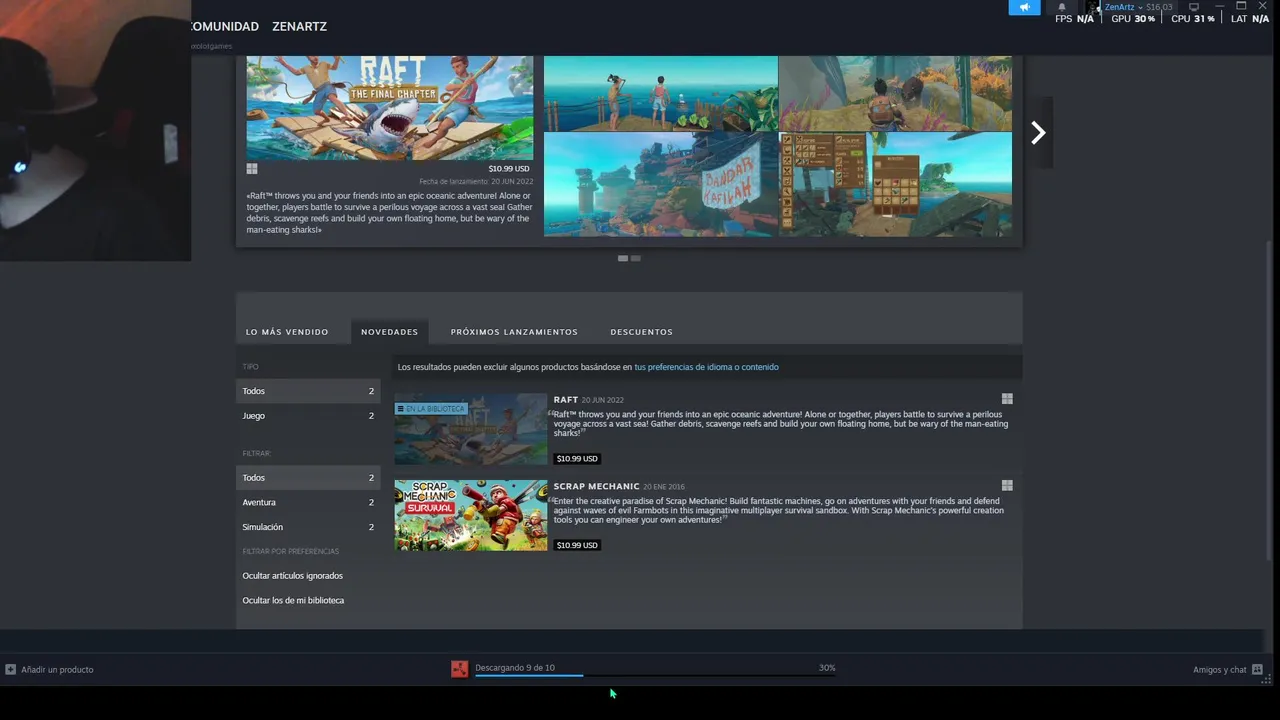This screenshot has height=720, width=1280.
Task: Open the Raft The Final Chapter banner
Action: 390,108
